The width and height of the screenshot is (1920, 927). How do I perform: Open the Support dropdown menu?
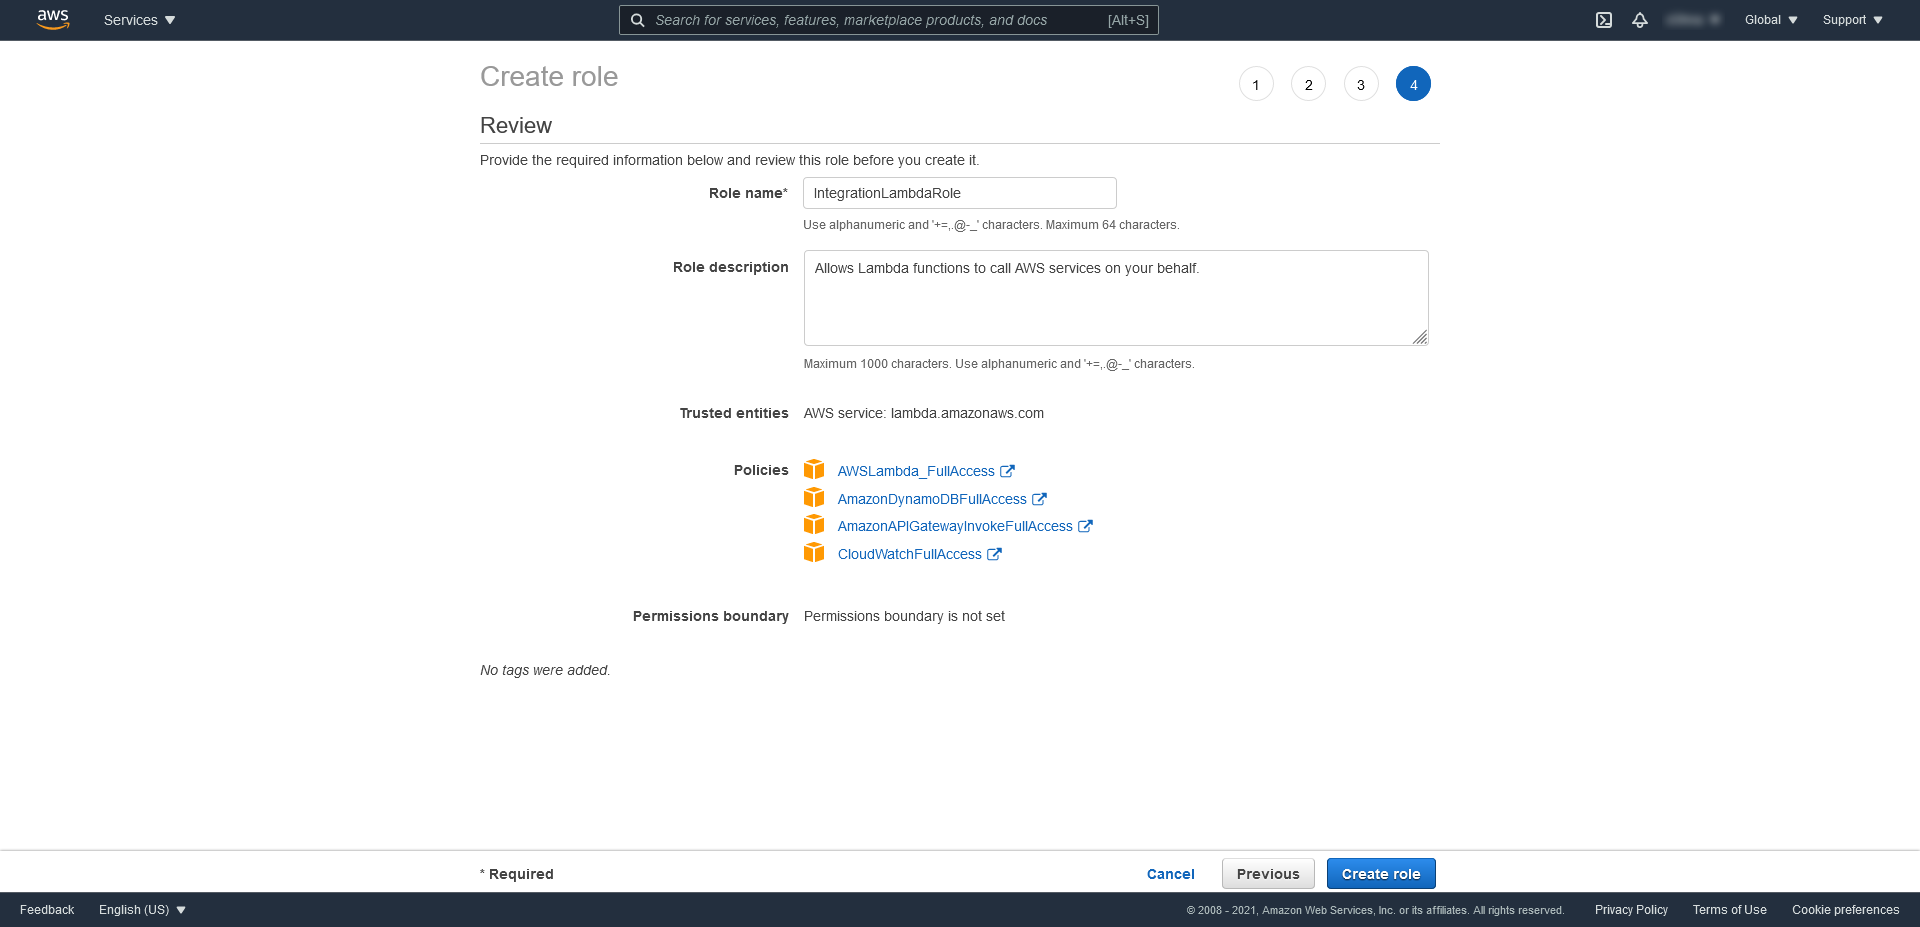pos(1852,20)
